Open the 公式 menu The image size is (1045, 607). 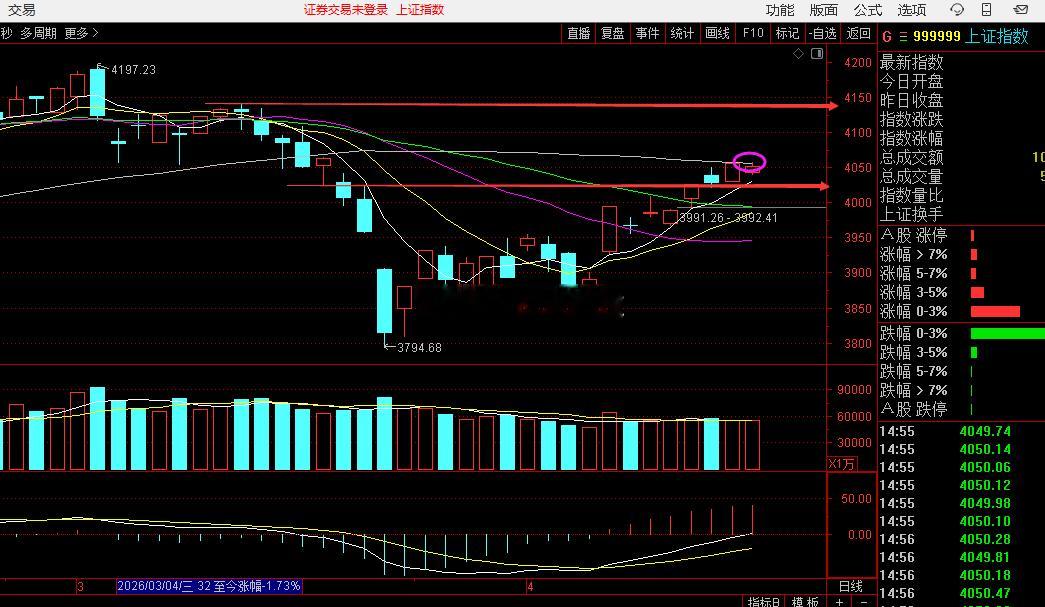point(868,10)
